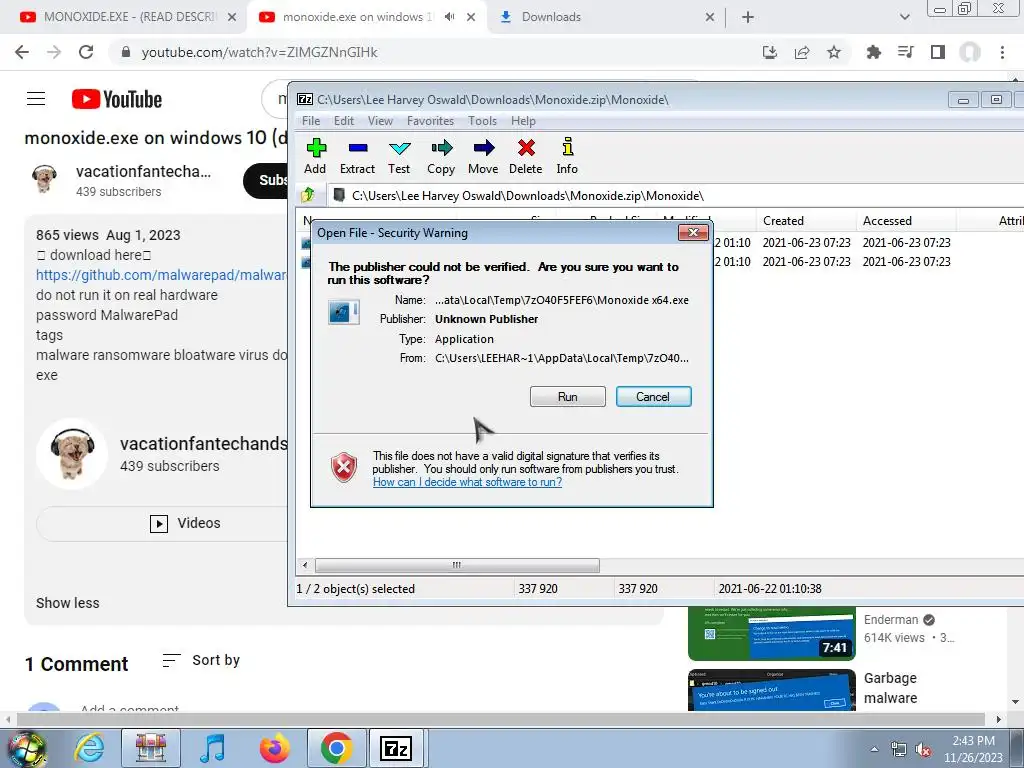Open the 7-Zip File menu
The width and height of the screenshot is (1024, 768).
[311, 121]
